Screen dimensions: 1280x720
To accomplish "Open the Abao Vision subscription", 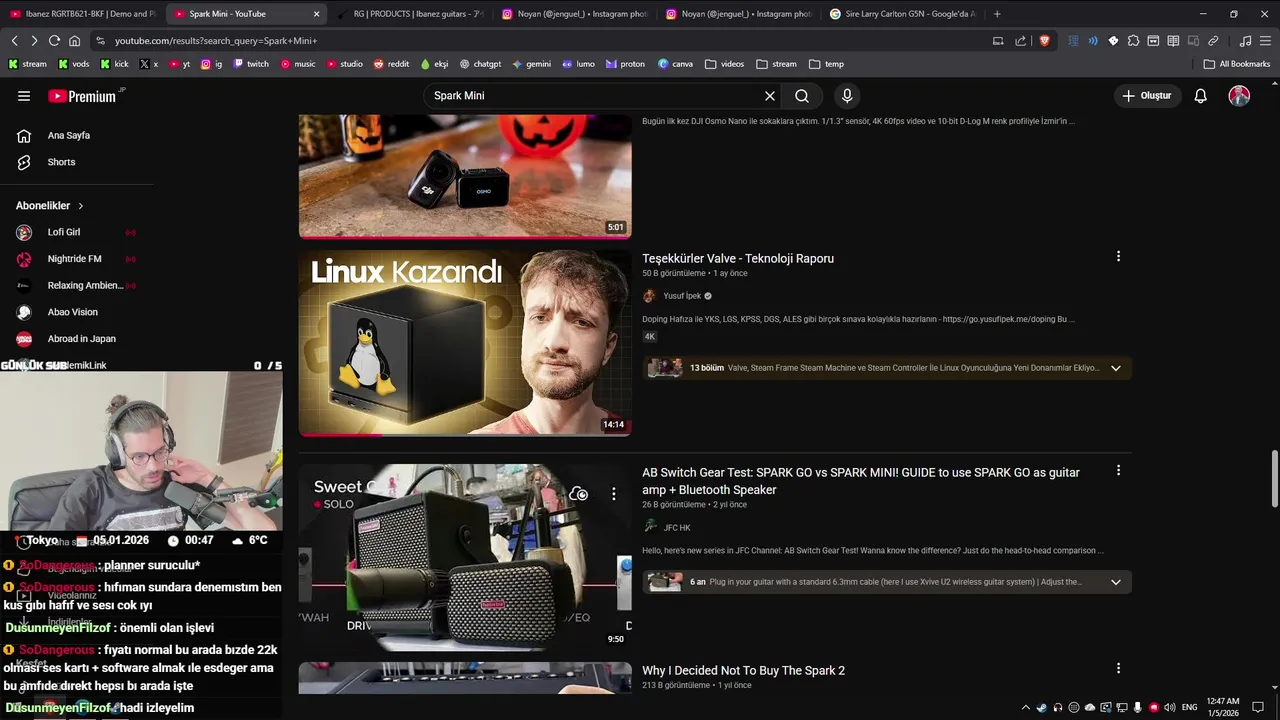I will tap(72, 312).
